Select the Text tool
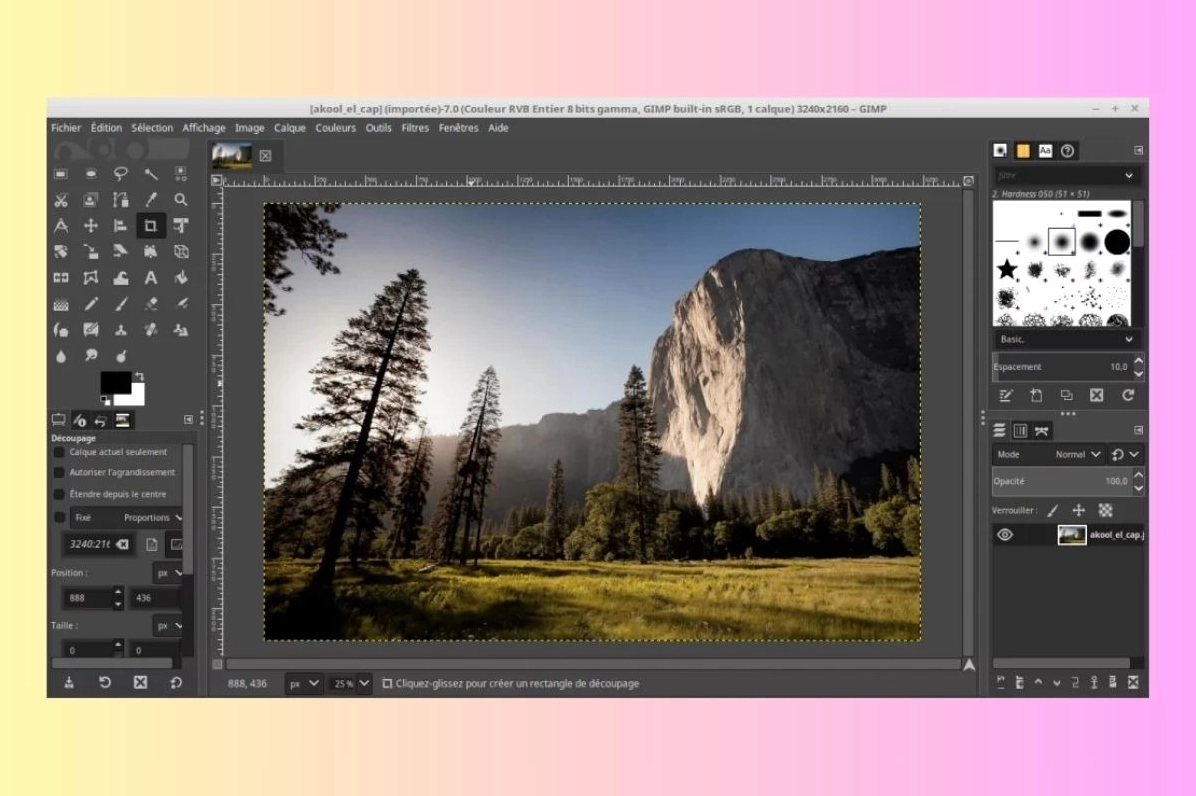 (x=151, y=278)
